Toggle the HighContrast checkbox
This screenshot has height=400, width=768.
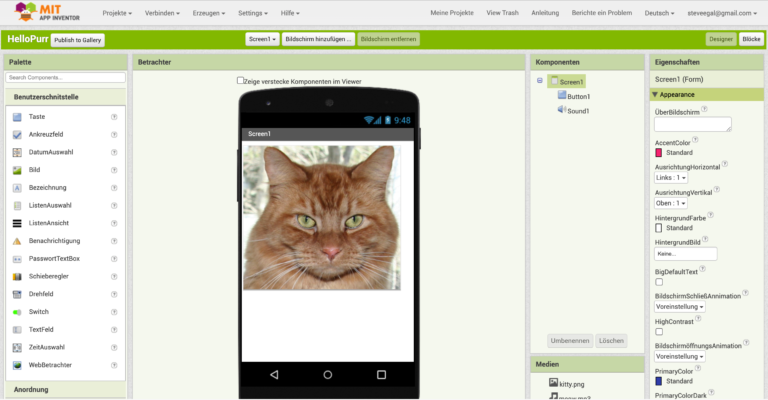[659, 332]
